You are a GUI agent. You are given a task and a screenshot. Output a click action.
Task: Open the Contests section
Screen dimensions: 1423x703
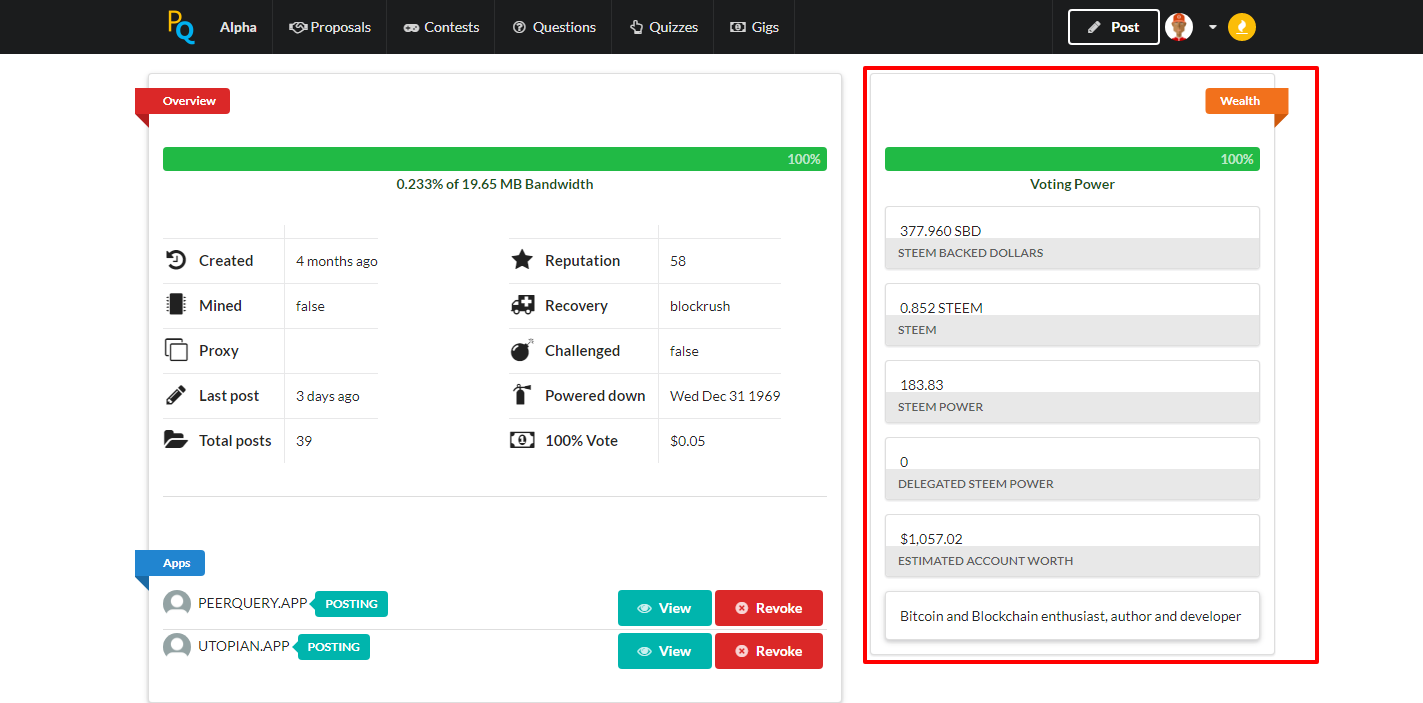441,27
